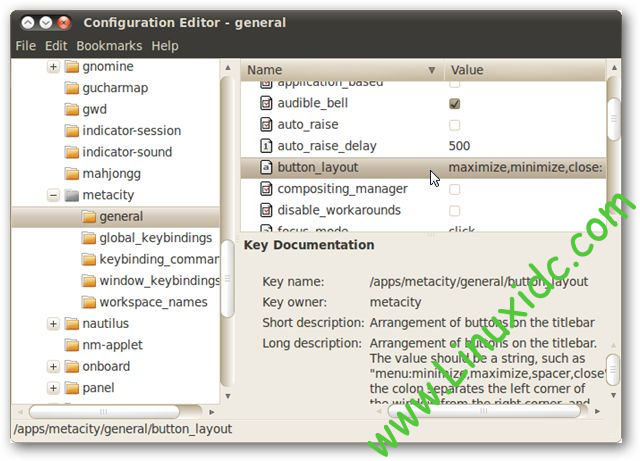Select the auto_raise_delay value 500
Image resolution: width=640 pixels, height=461 pixels.
460,146
